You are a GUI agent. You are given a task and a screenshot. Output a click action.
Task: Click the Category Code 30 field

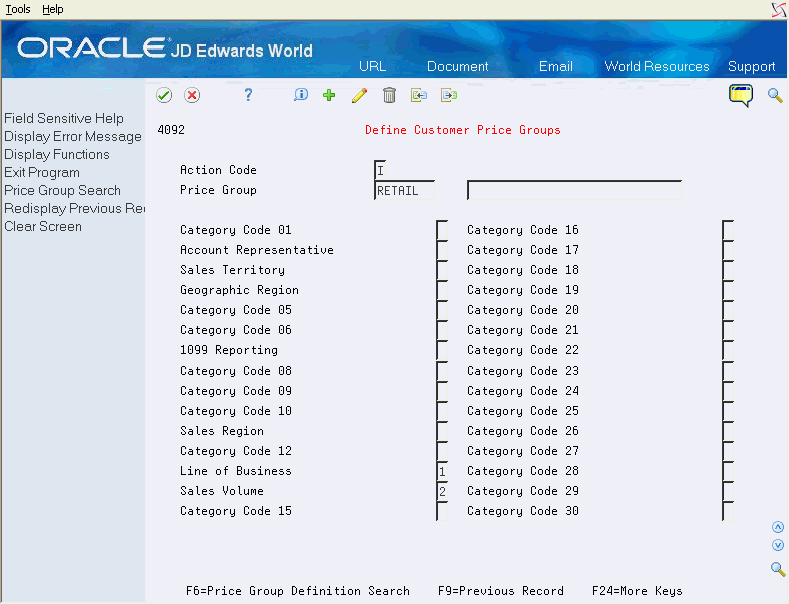(x=728, y=511)
